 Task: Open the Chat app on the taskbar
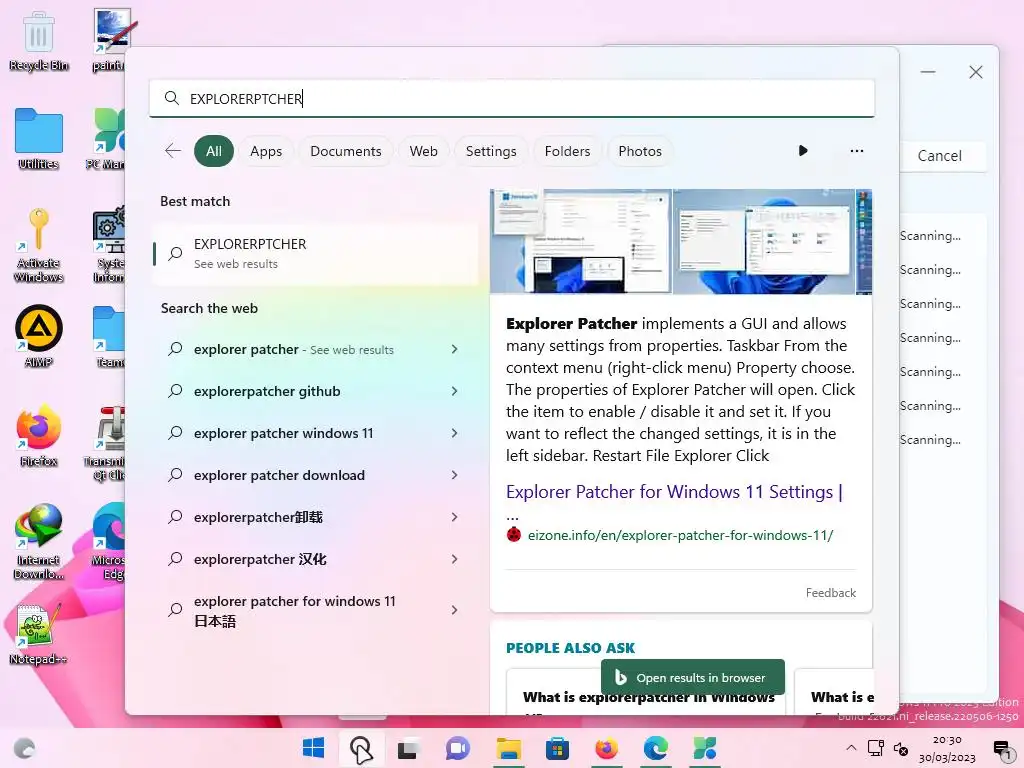pos(457,748)
